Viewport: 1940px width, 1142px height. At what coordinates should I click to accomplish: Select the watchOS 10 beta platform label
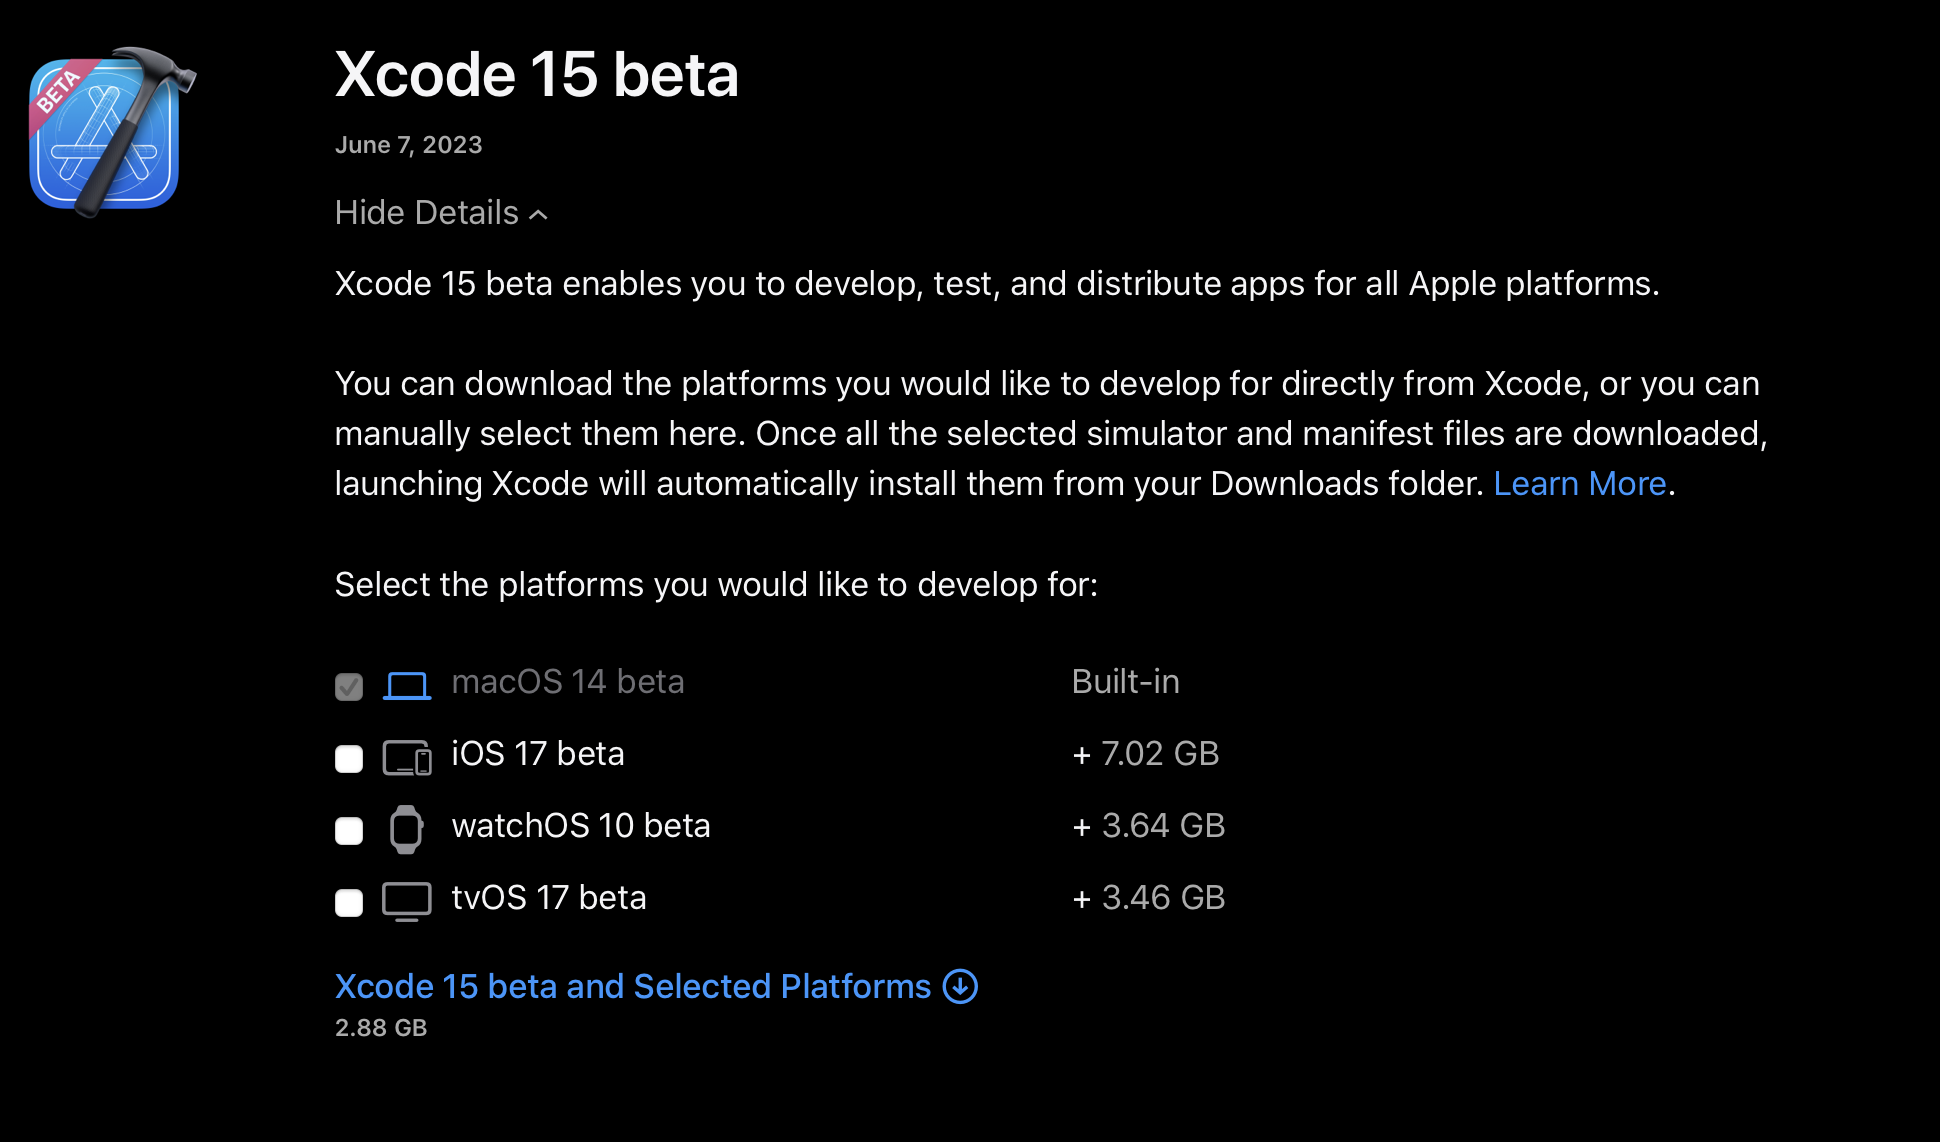click(581, 826)
